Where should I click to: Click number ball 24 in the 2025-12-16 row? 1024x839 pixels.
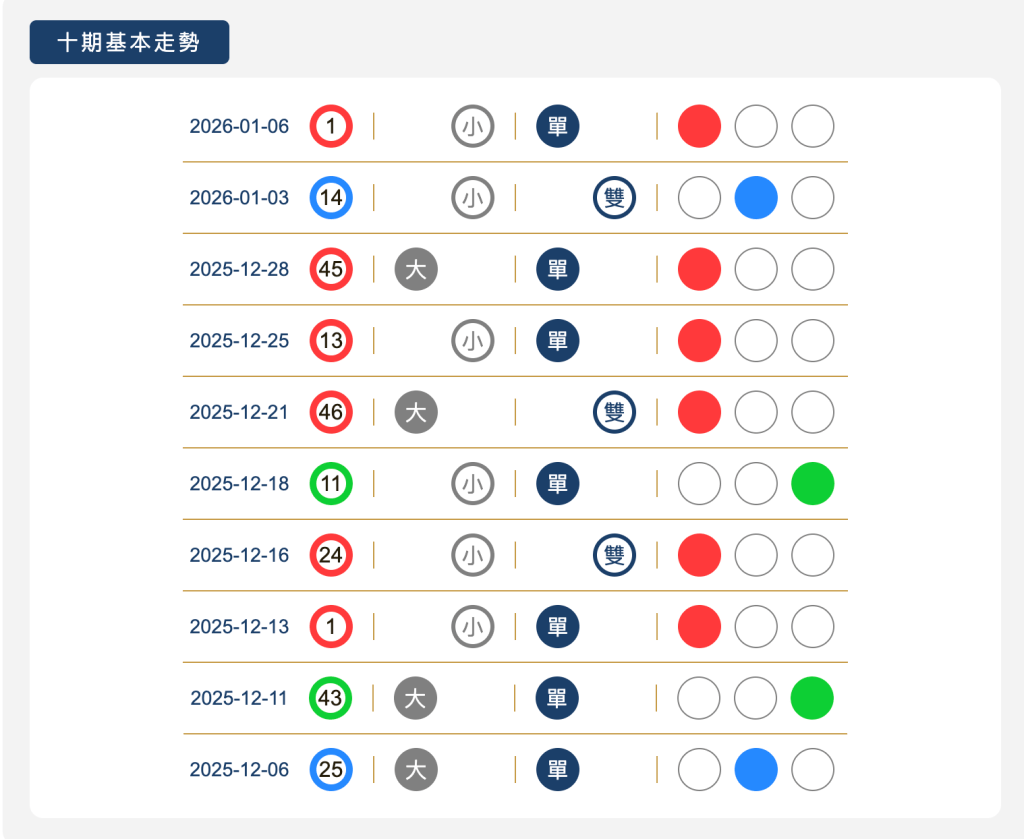coord(331,555)
